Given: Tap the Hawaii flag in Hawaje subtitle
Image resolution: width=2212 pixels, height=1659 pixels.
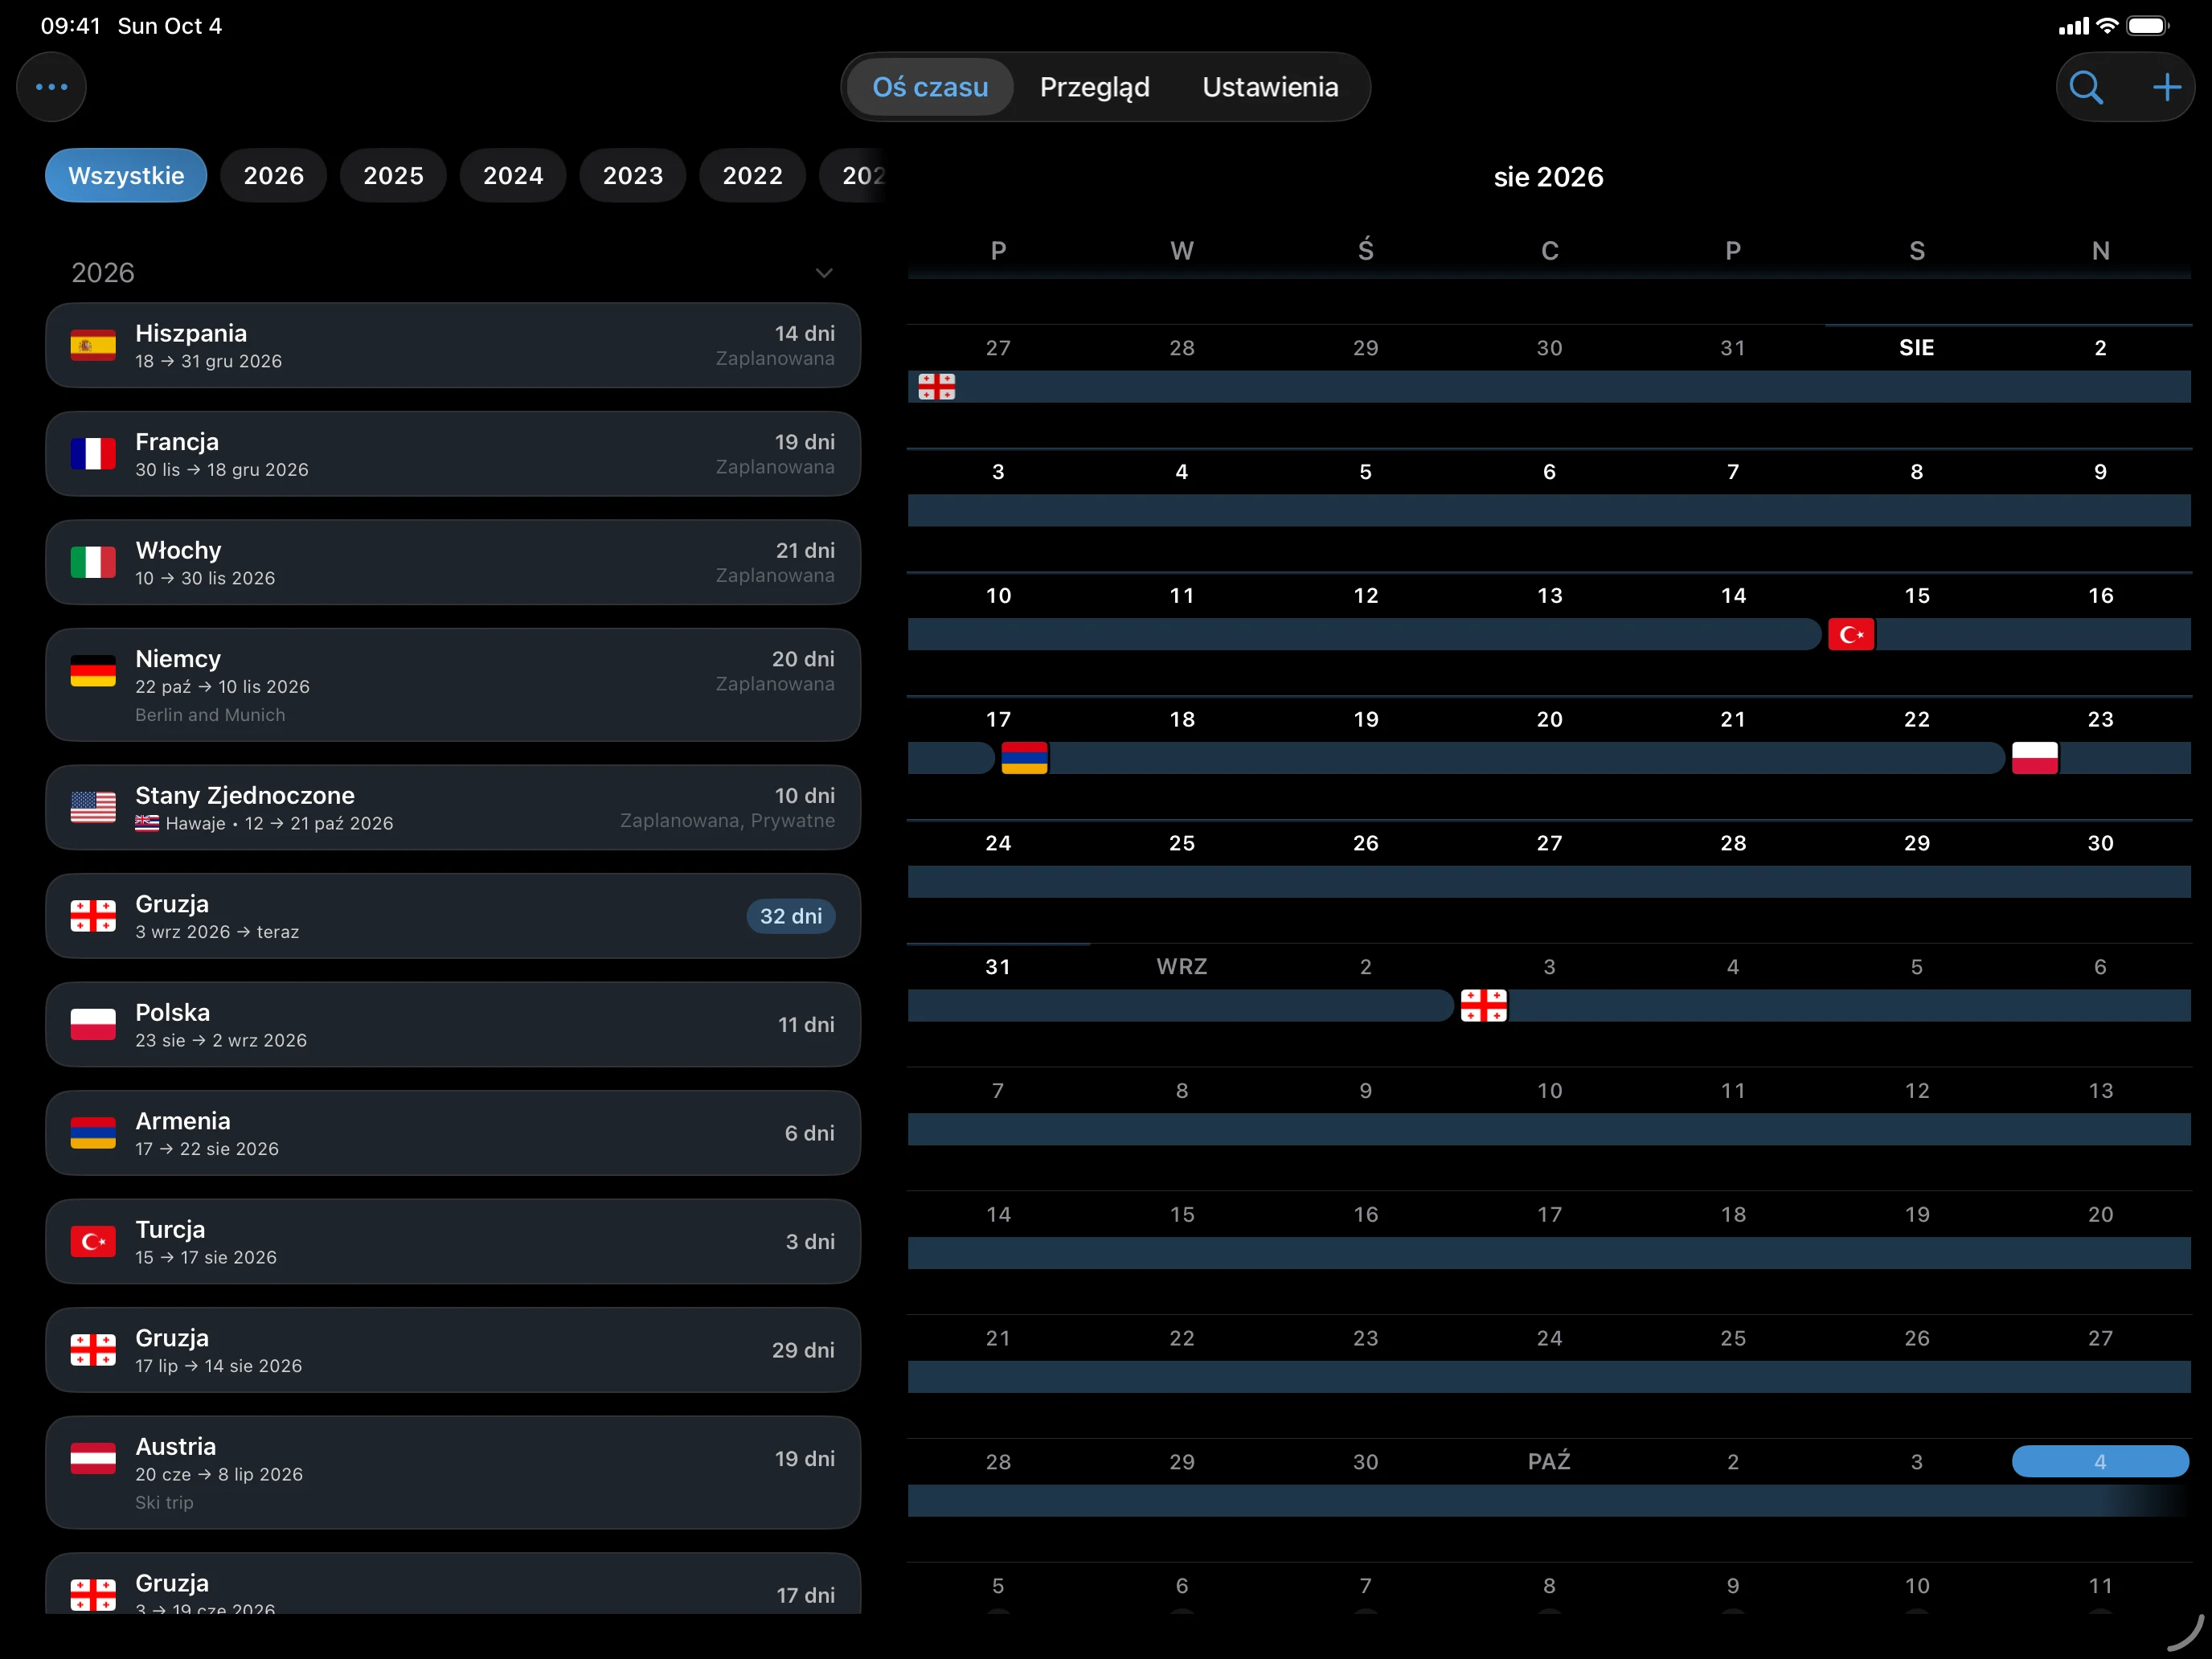Looking at the screenshot, I should (147, 823).
